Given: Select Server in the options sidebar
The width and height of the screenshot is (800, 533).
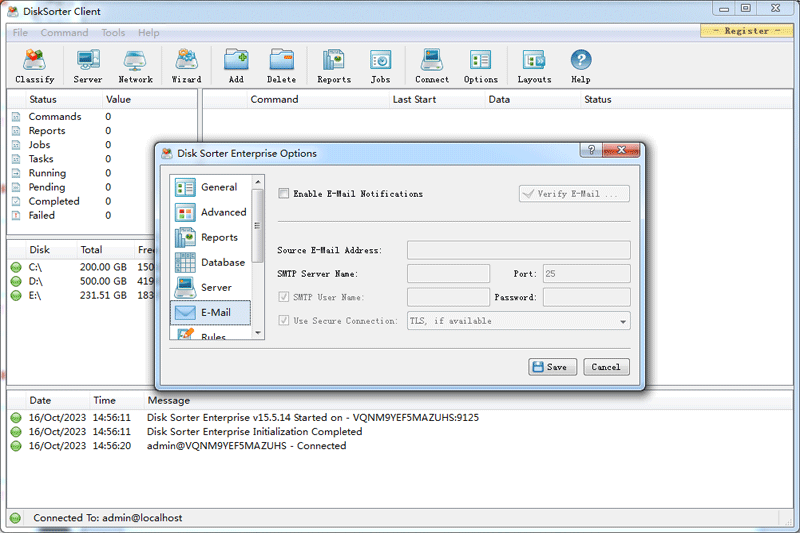Looking at the screenshot, I should tap(212, 287).
